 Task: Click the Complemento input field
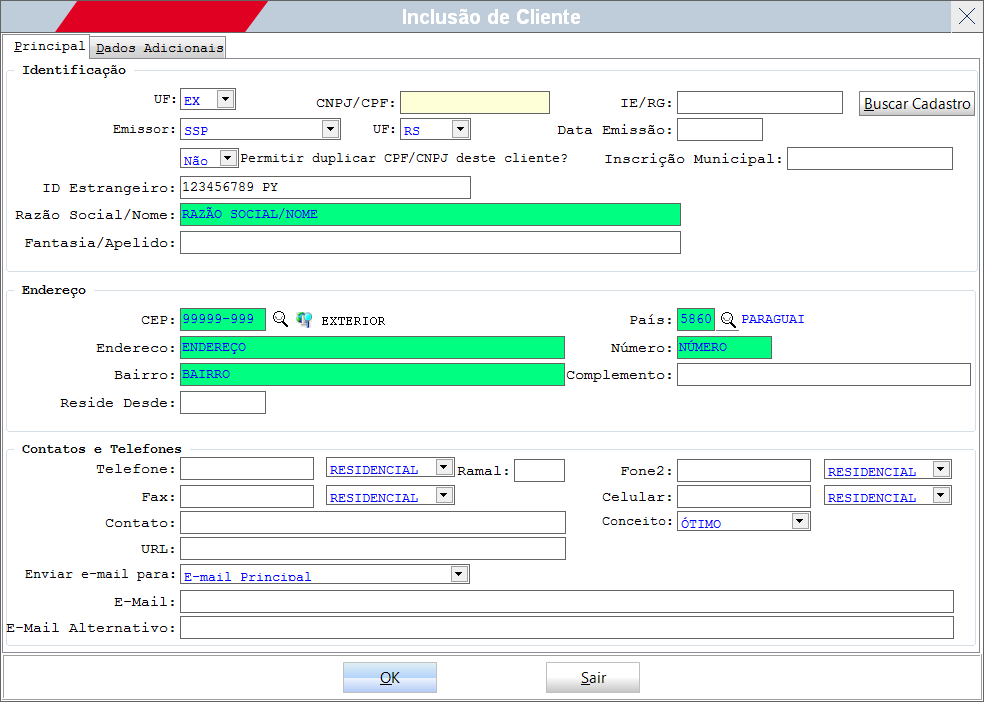(x=823, y=375)
